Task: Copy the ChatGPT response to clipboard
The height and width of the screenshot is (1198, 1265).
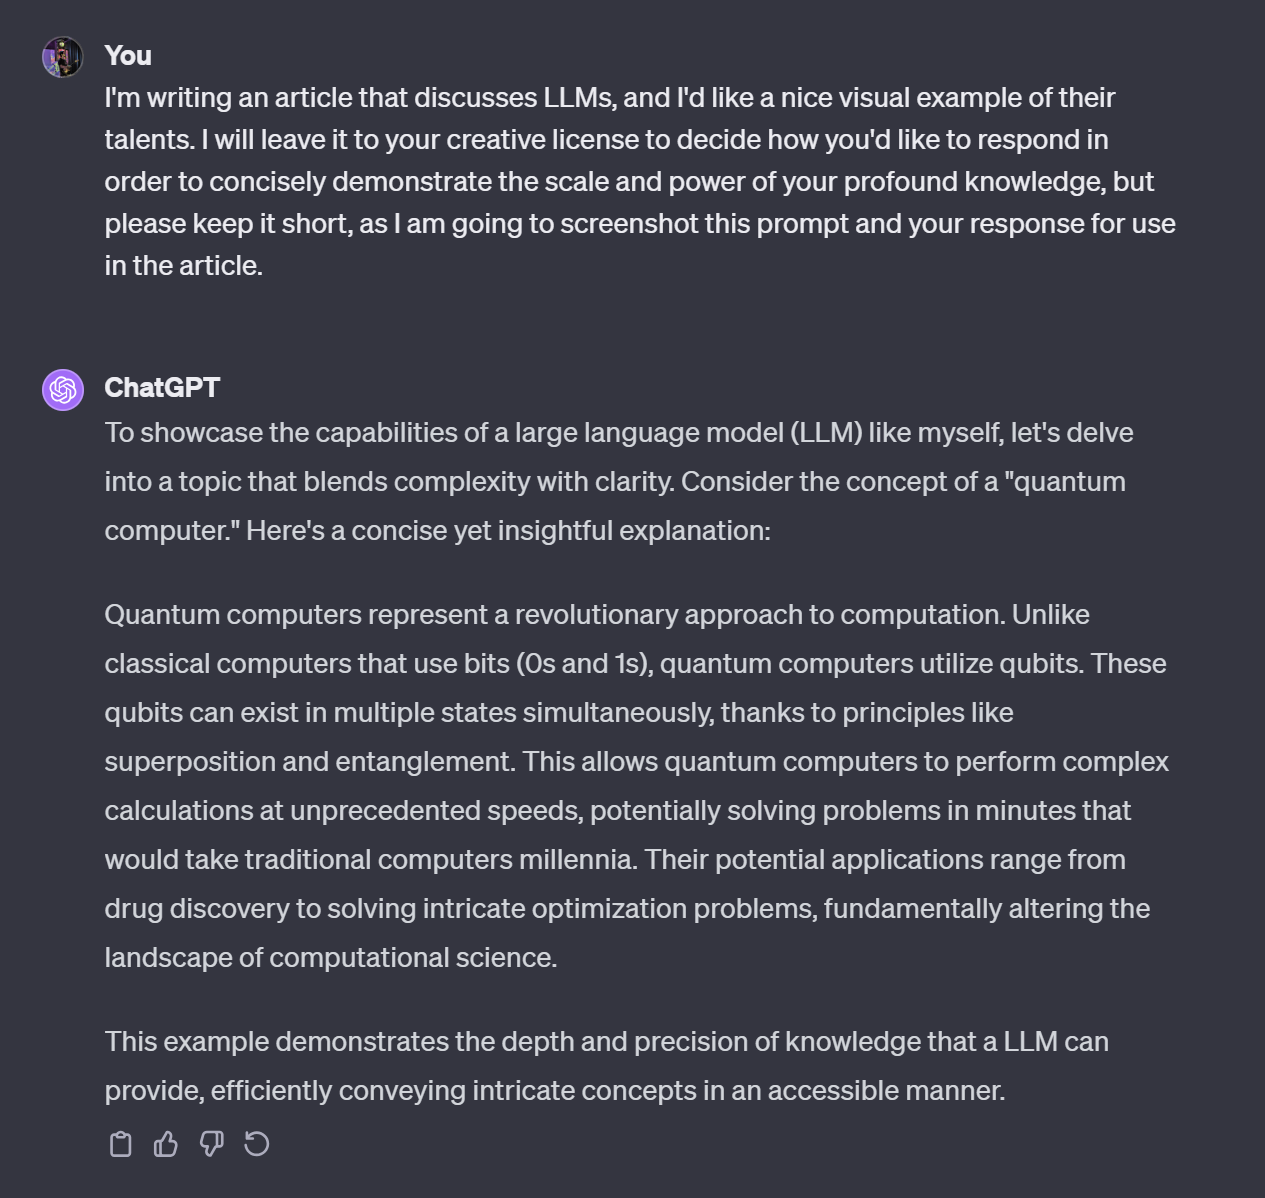Action: (121, 1144)
